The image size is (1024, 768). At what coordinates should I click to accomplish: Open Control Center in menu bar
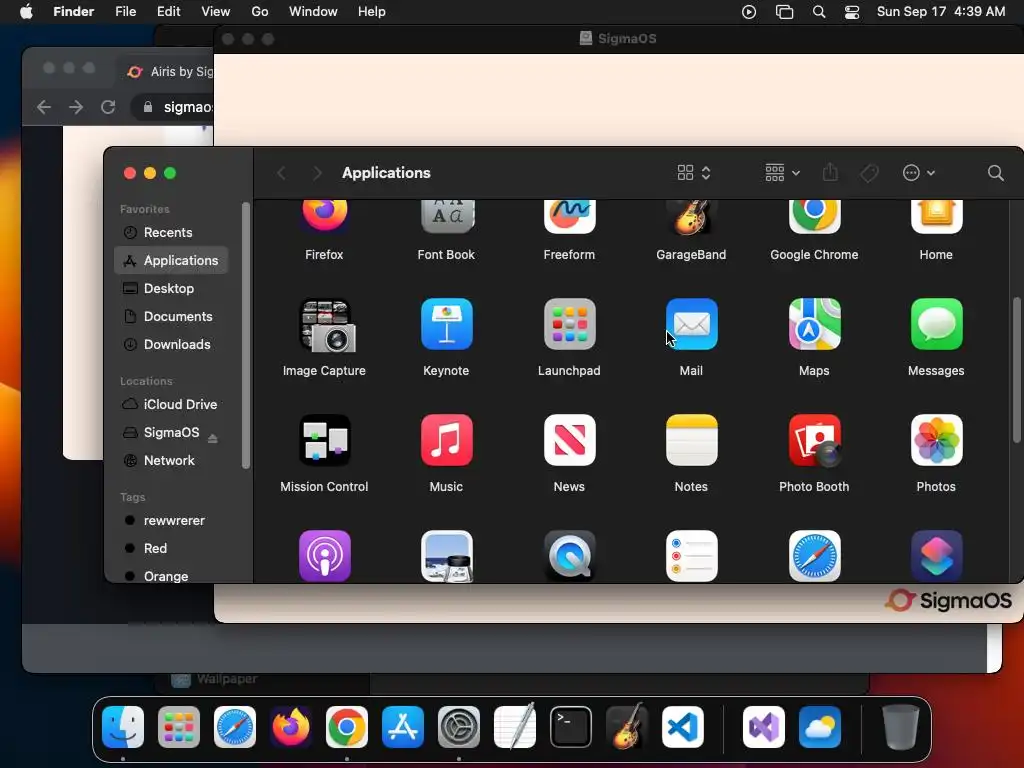coord(852,12)
